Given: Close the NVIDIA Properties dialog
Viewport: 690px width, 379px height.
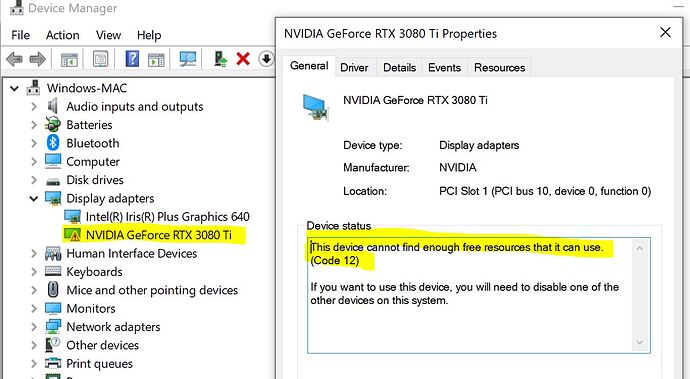Looking at the screenshot, I should (665, 32).
